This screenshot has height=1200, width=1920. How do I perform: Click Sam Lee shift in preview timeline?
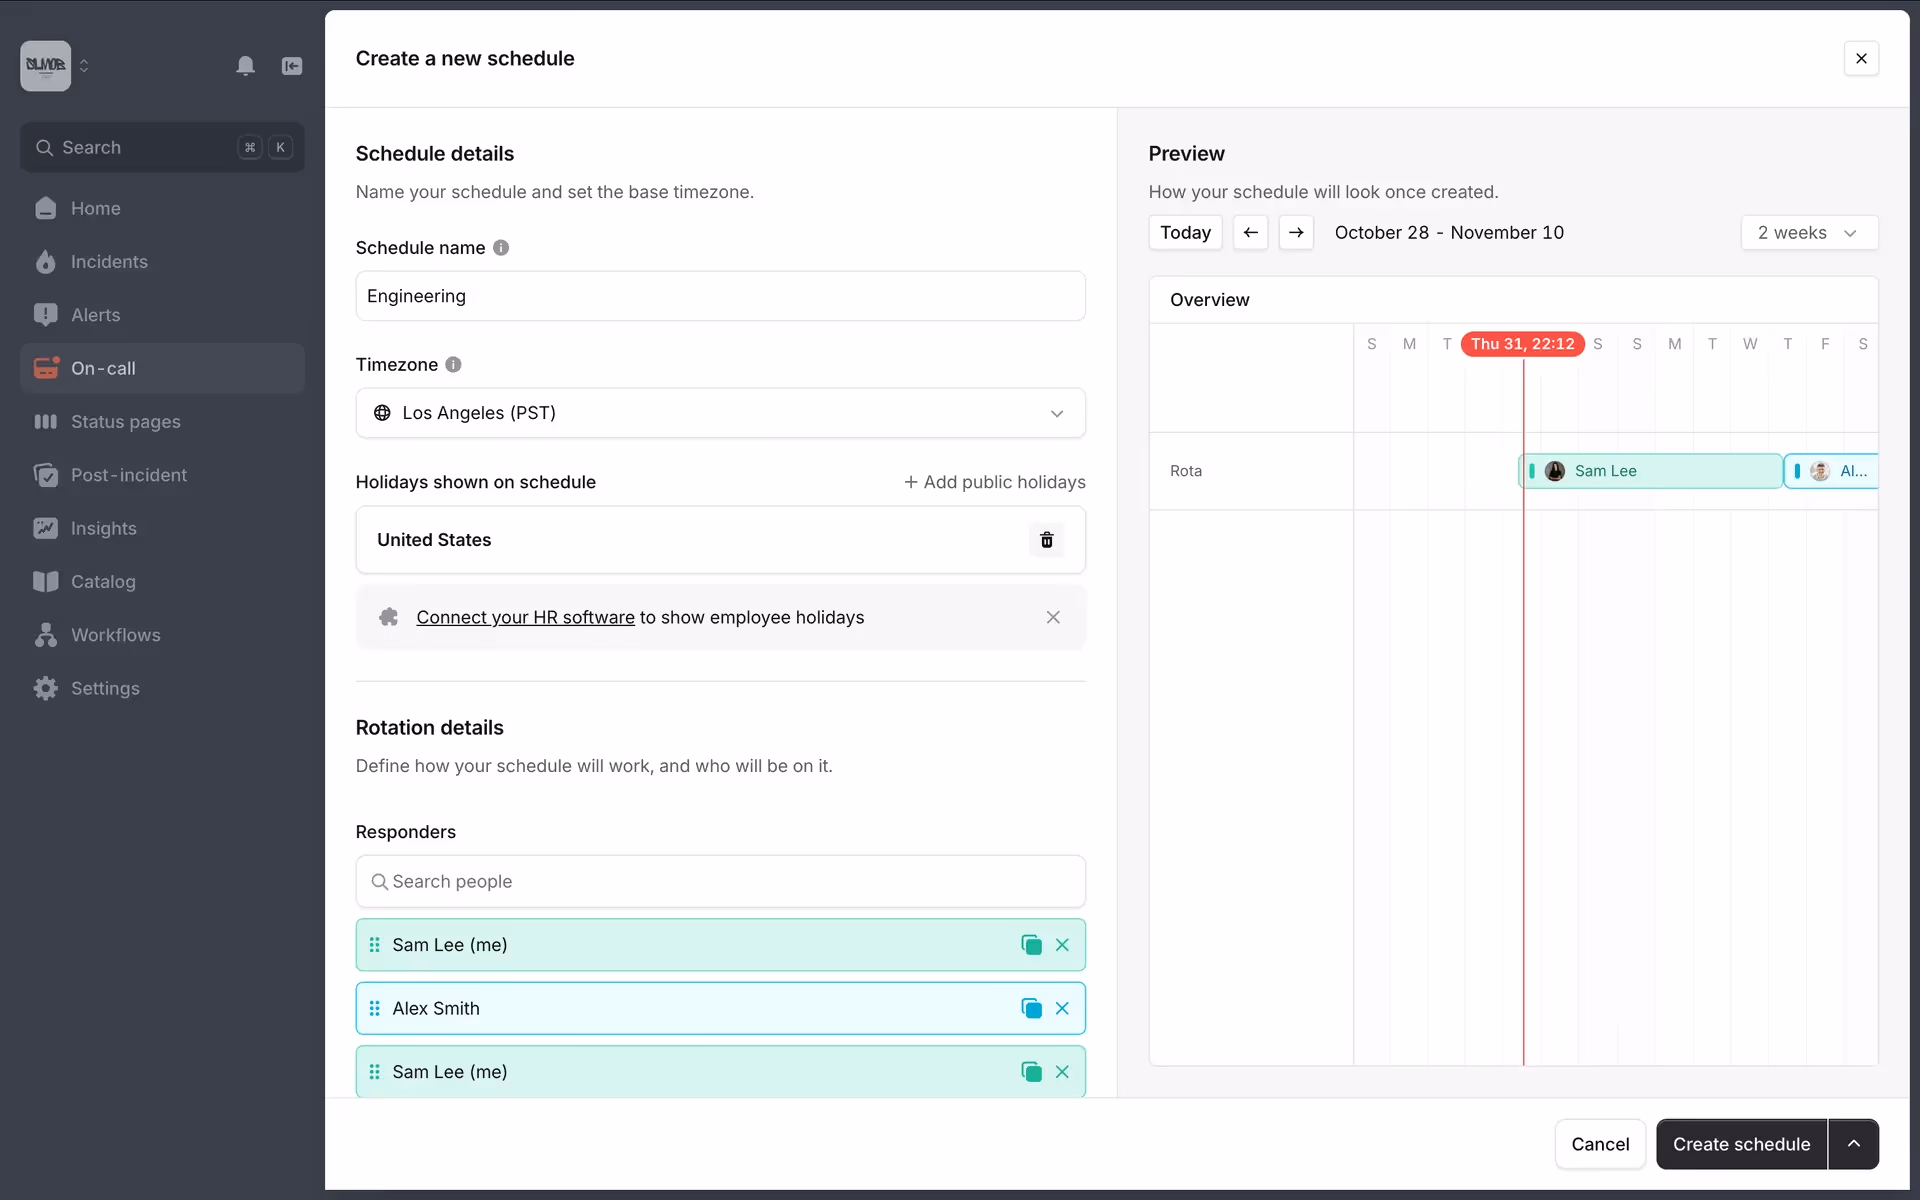1650,471
